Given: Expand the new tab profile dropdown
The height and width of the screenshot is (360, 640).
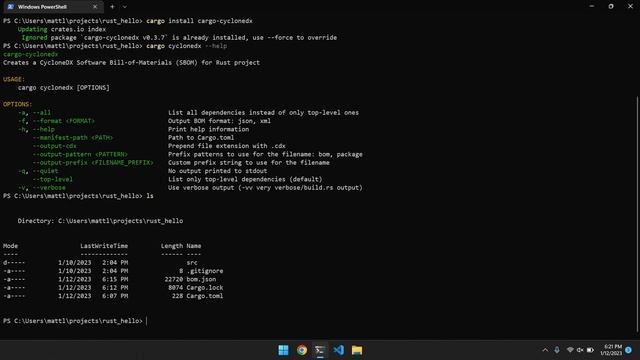Looking at the screenshot, I should [x=124, y=7].
